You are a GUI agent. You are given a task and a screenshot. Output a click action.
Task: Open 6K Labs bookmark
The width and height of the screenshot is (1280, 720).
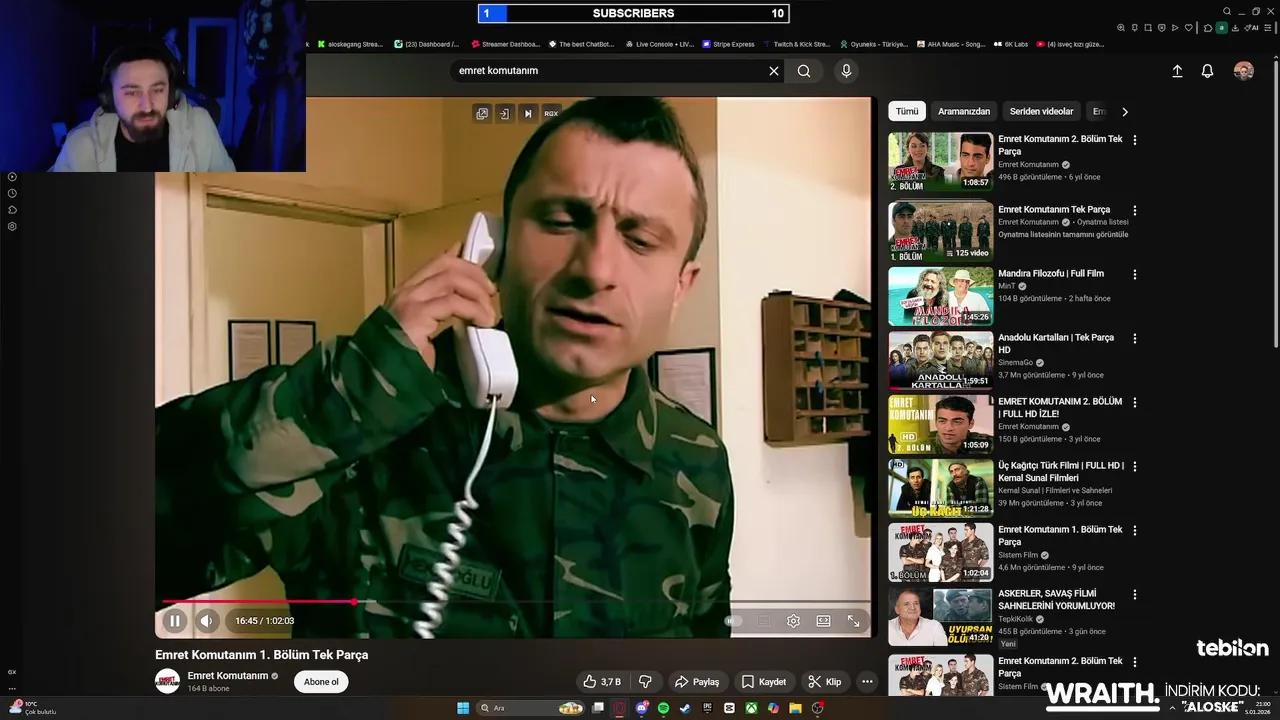pos(1010,44)
